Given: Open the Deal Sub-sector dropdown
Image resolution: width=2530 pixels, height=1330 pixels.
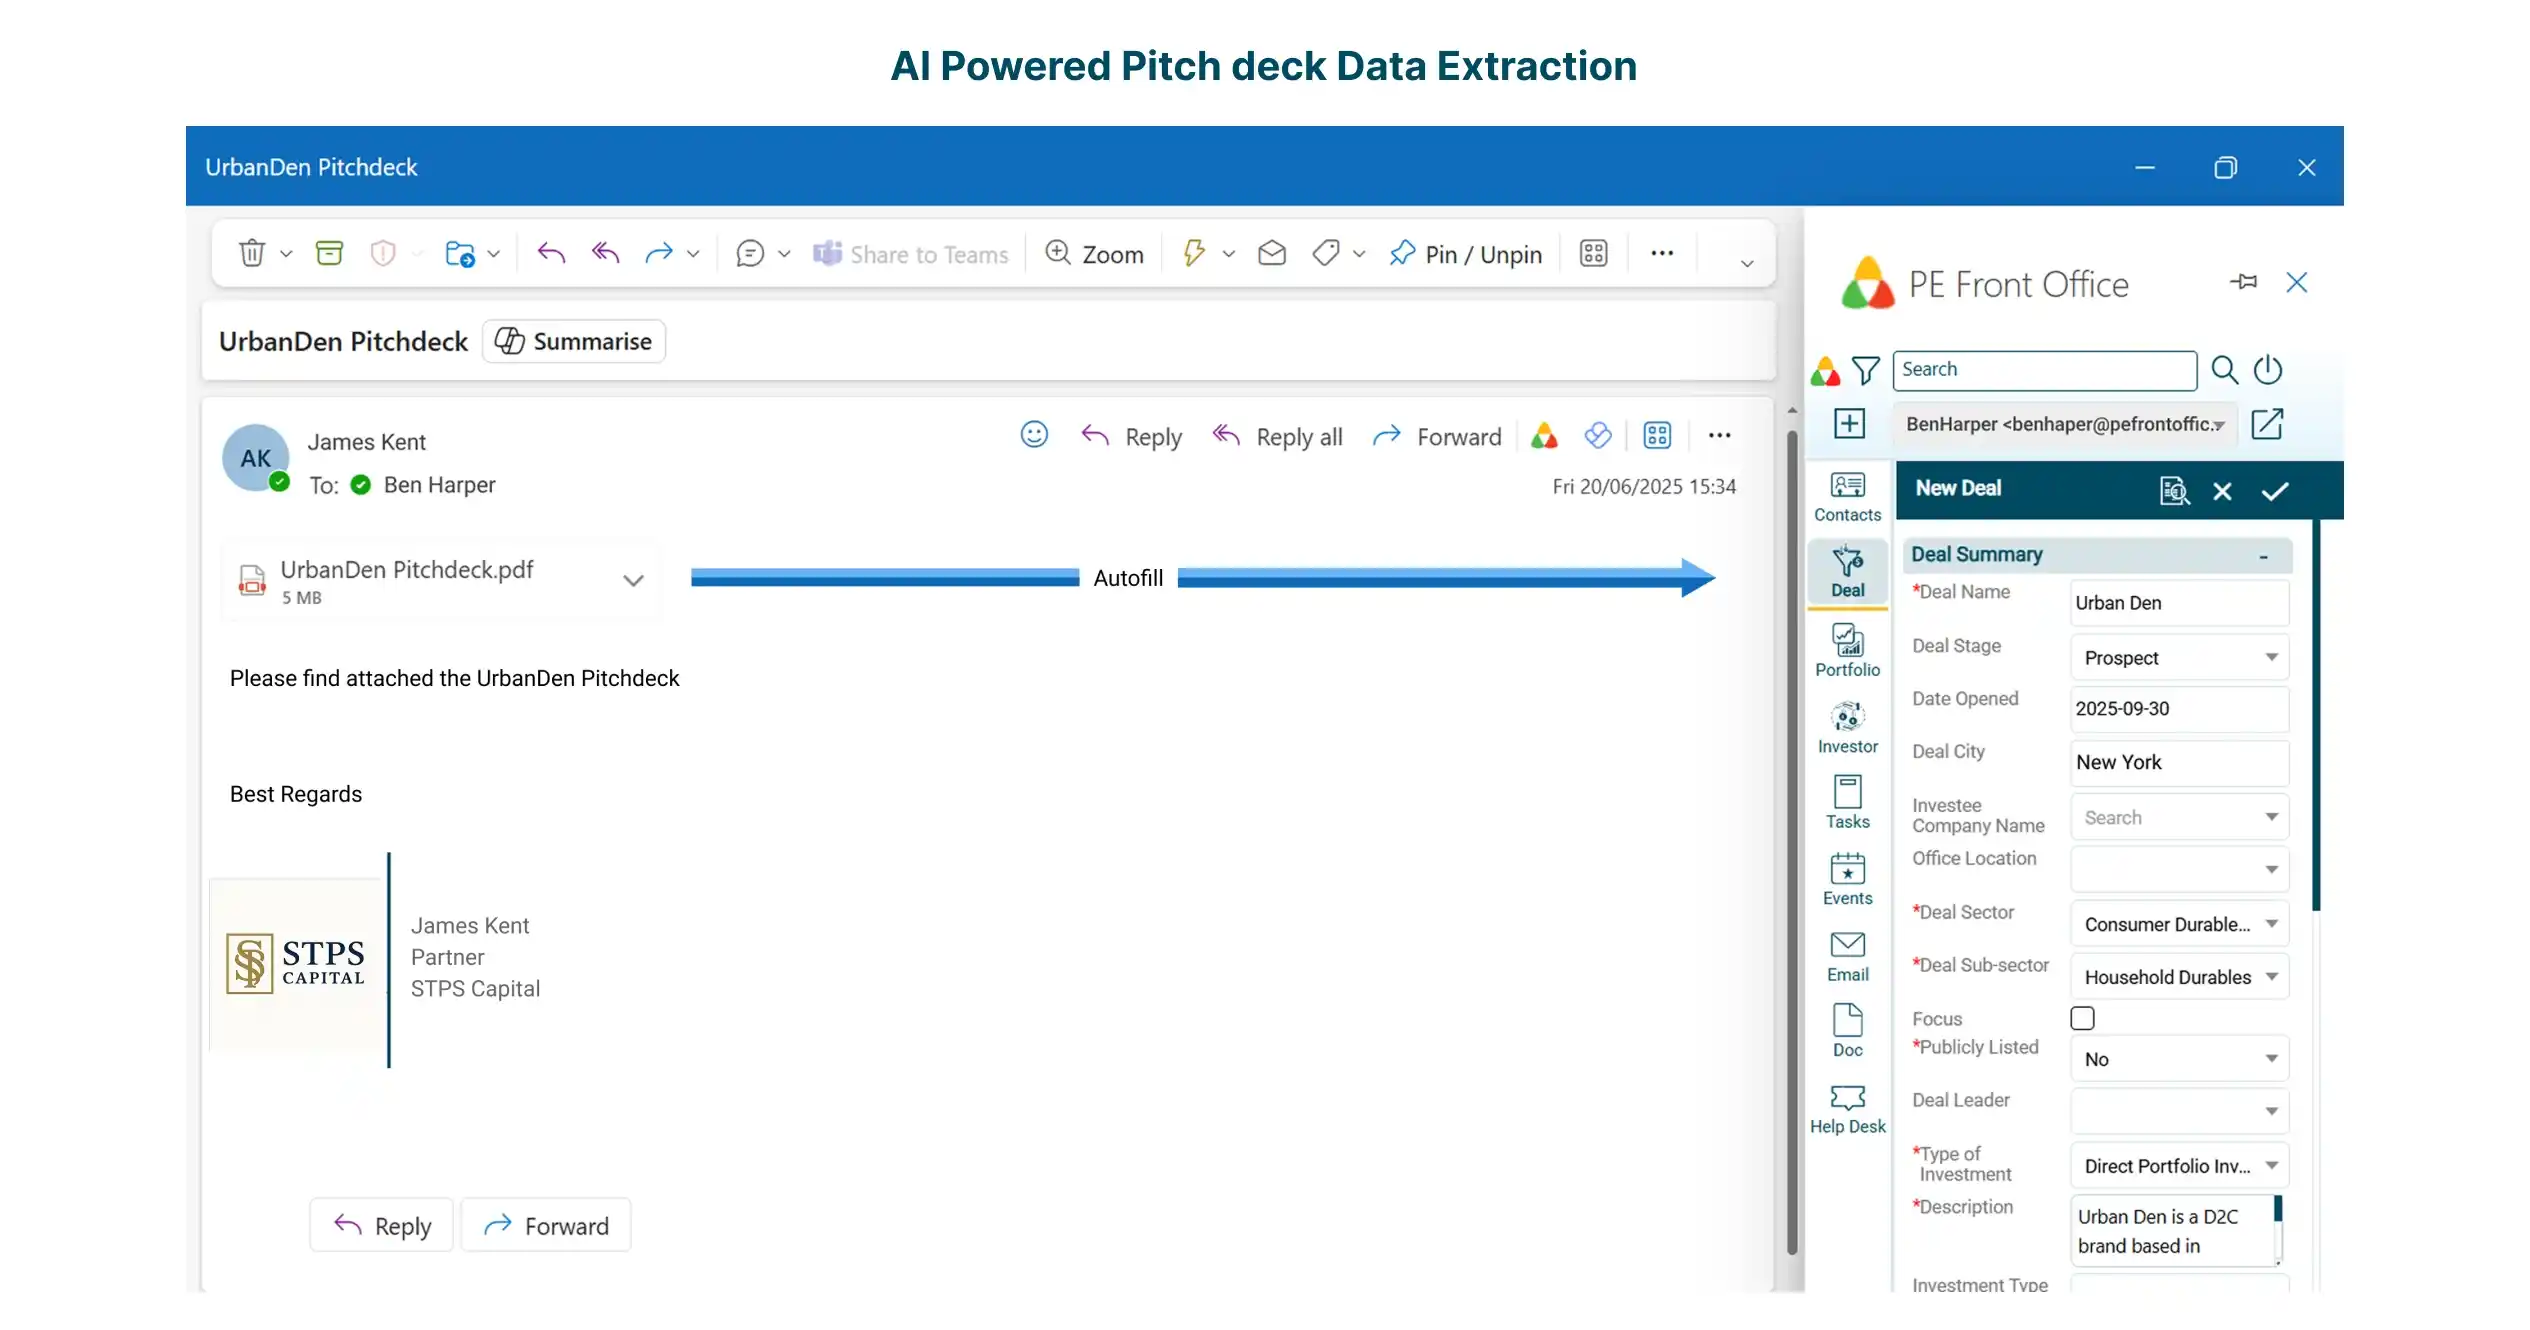Looking at the screenshot, I should [2179, 977].
